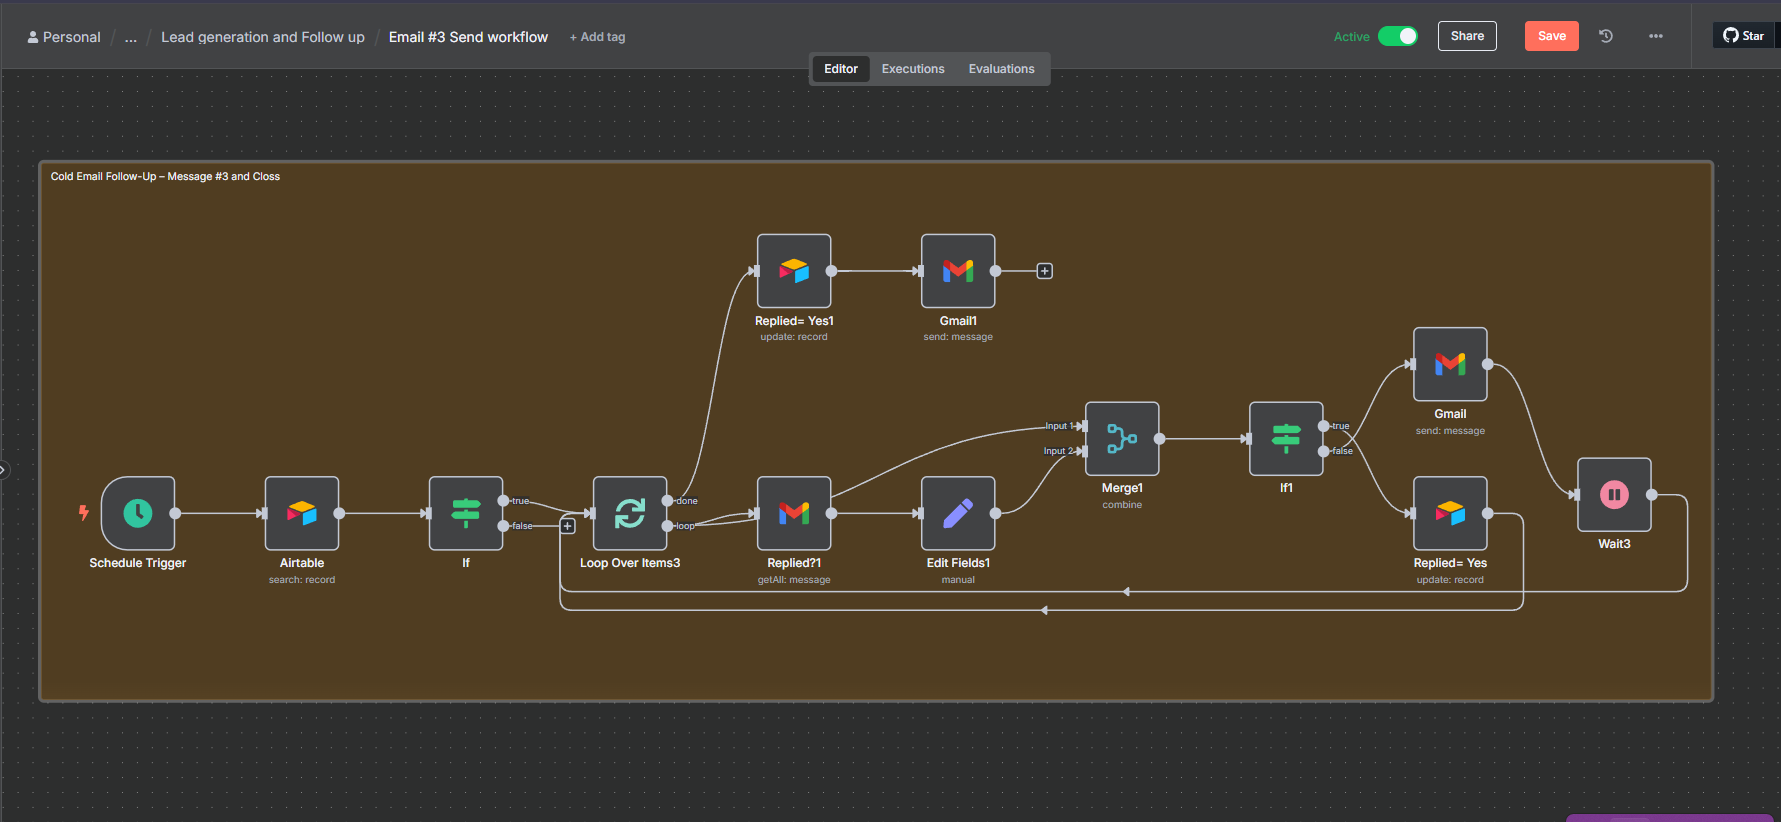Select the Merge1 combine node
Image resolution: width=1781 pixels, height=822 pixels.
(x=1122, y=439)
